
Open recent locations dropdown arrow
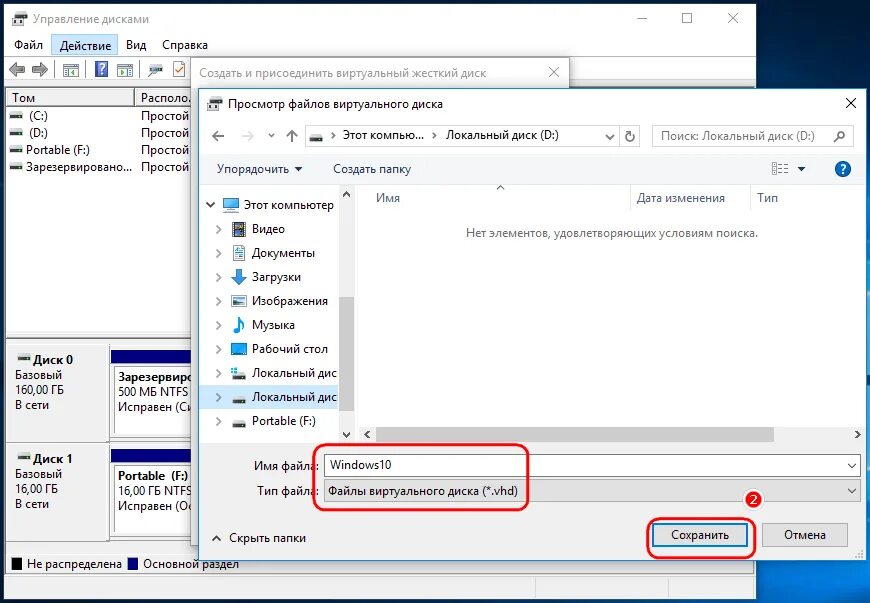271,136
